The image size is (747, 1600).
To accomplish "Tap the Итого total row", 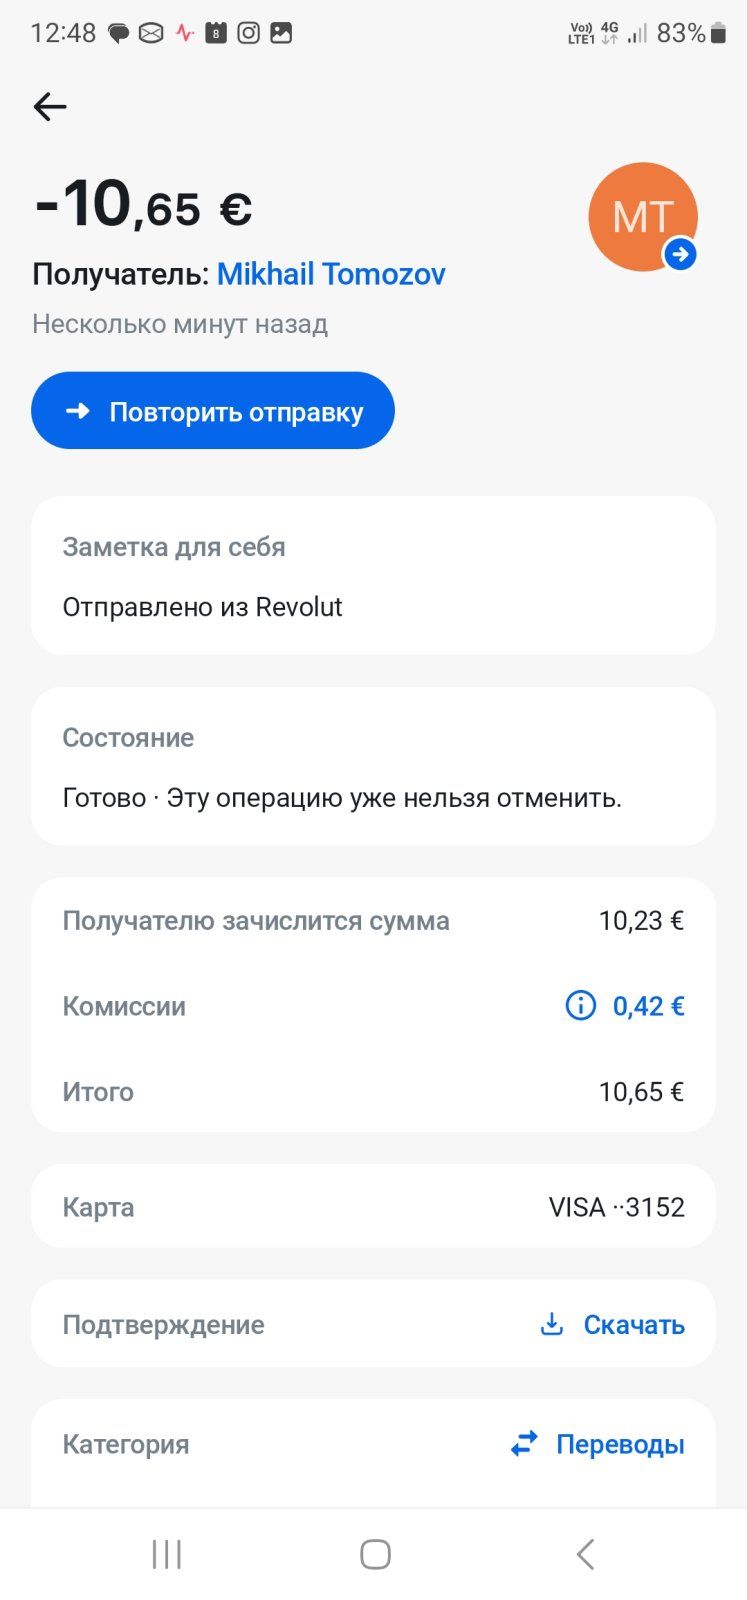I will click(373, 1091).
